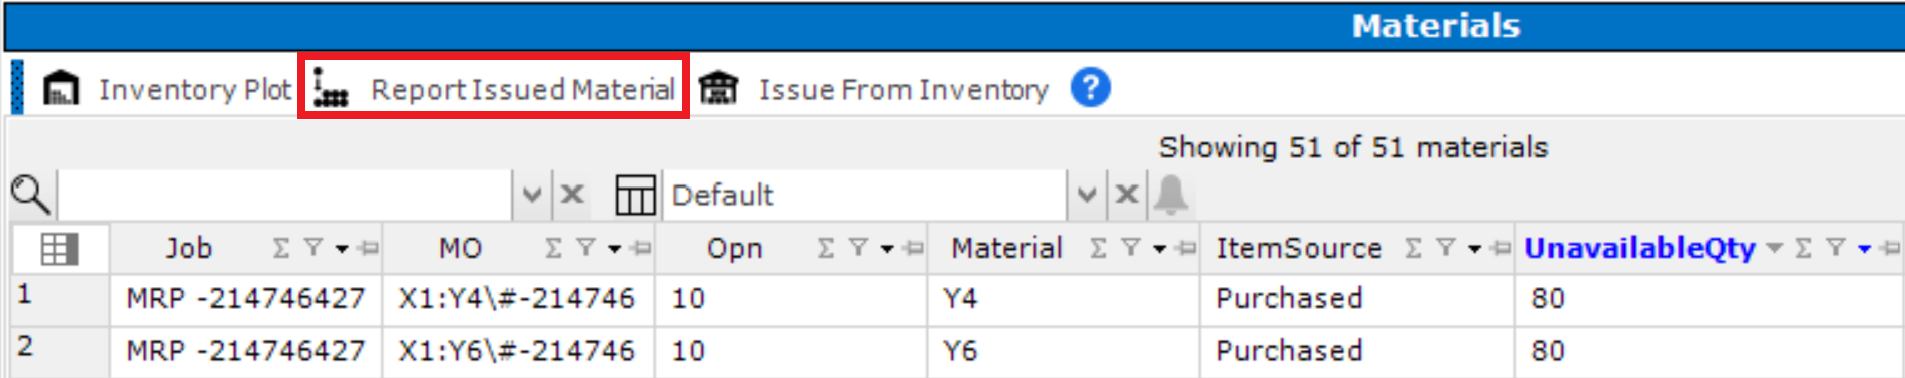Click the grid select-all corner icon
Viewport: 1905px width, 378px height.
point(59,248)
